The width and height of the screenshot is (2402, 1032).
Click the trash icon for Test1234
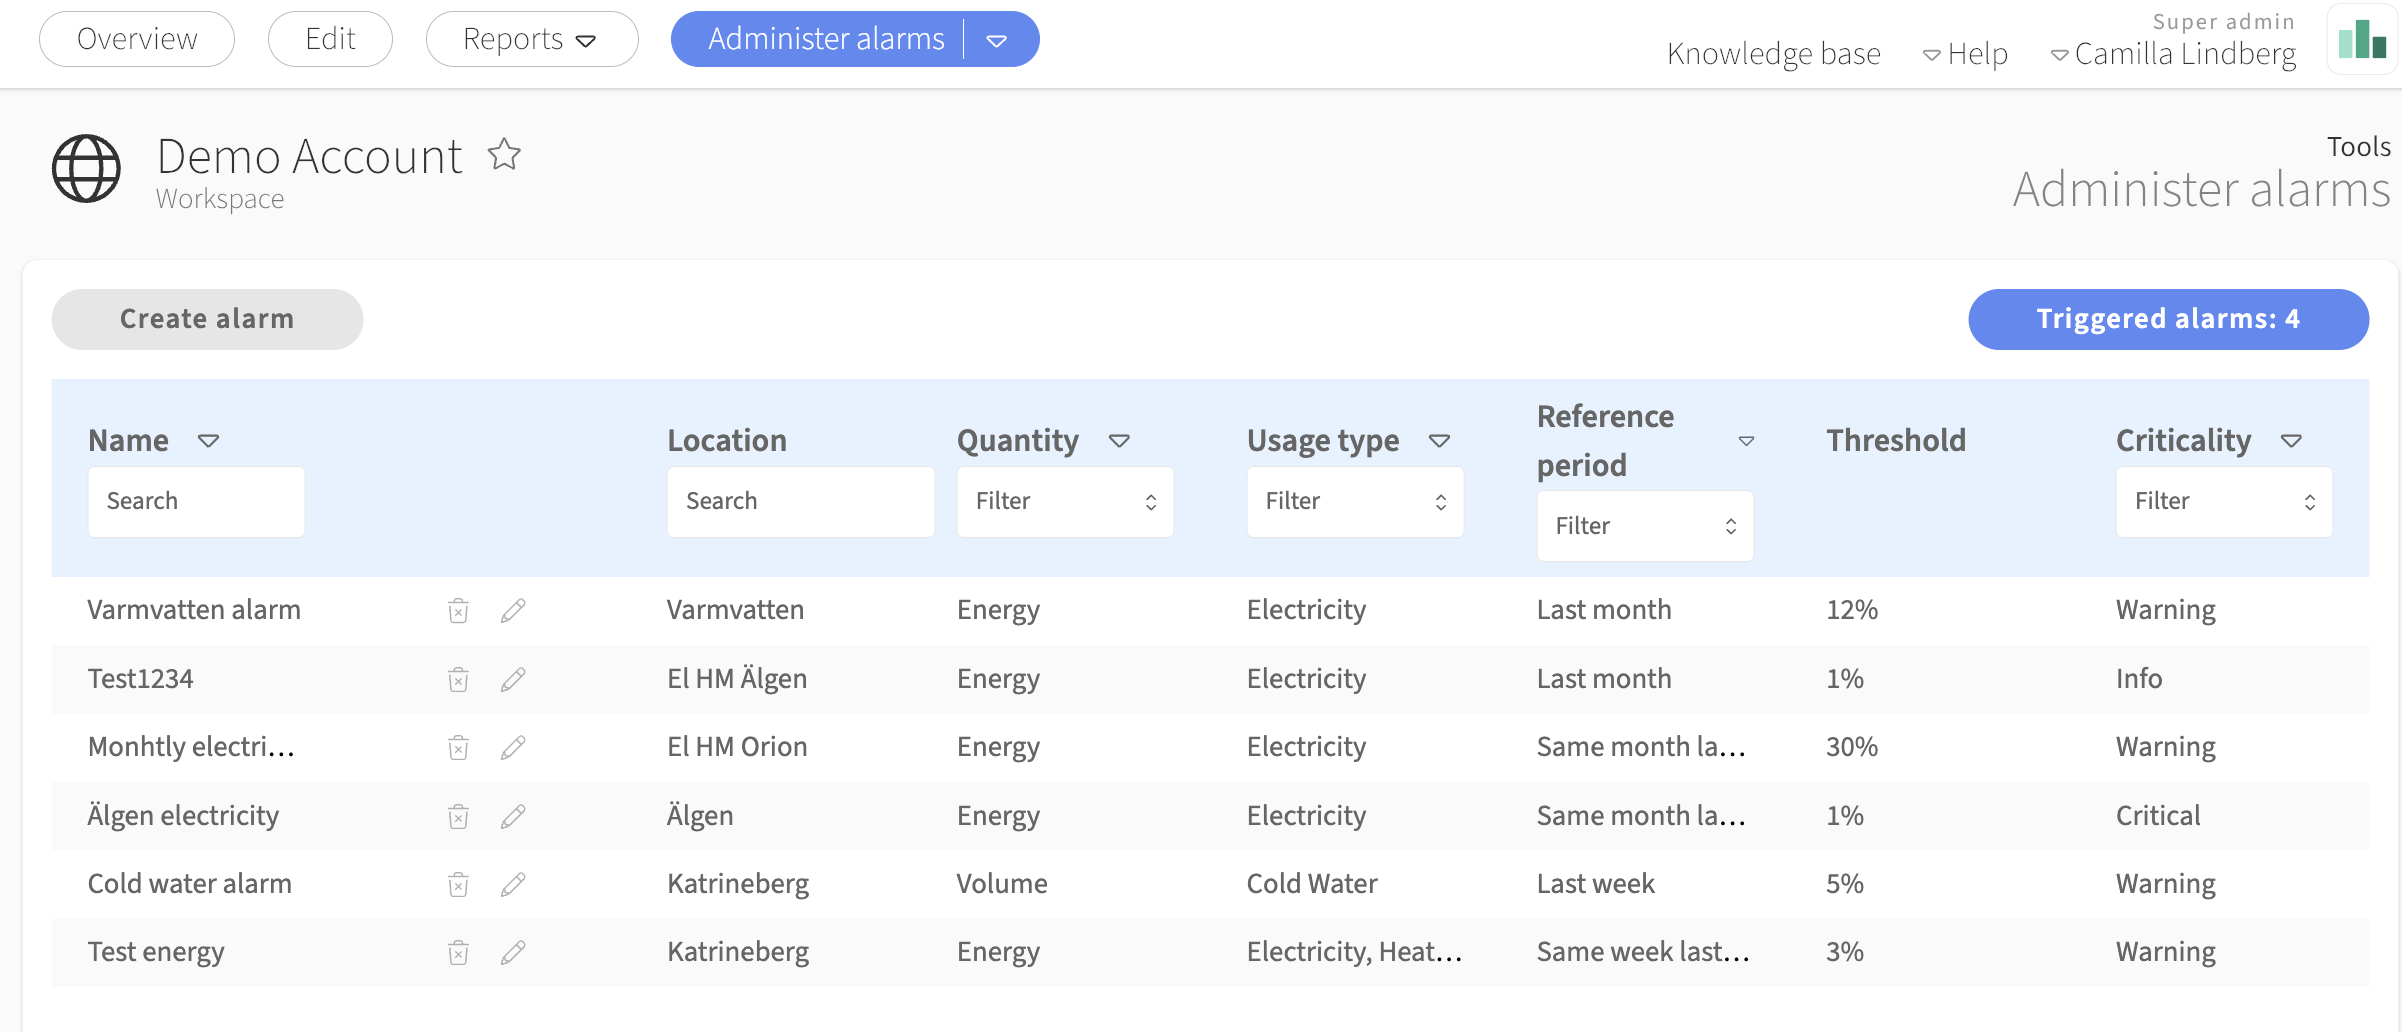pyautogui.click(x=458, y=679)
